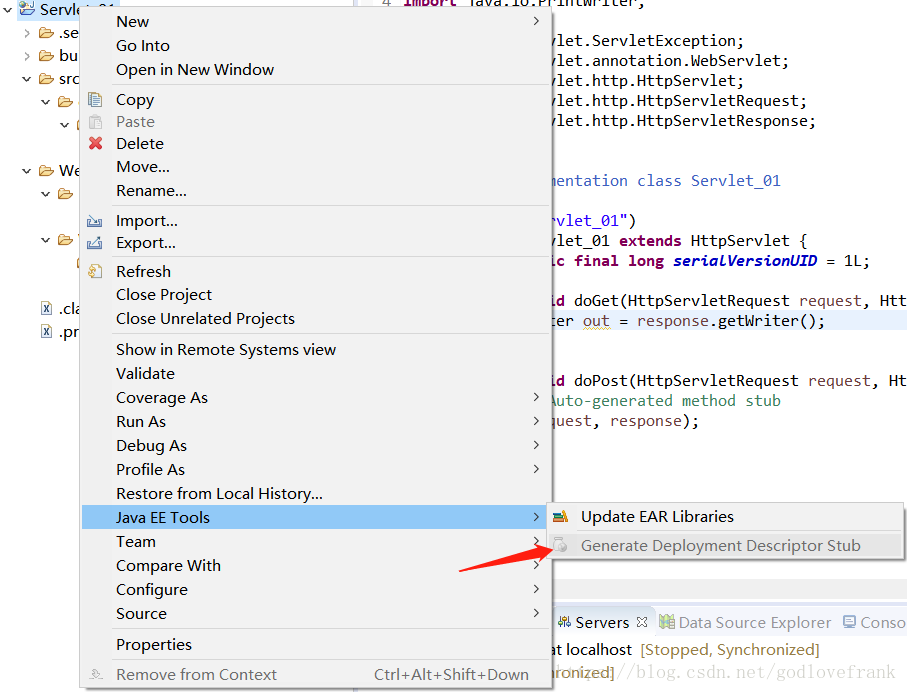907x692 pixels.
Task: Open the Source submenu arrow
Action: pos(536,613)
